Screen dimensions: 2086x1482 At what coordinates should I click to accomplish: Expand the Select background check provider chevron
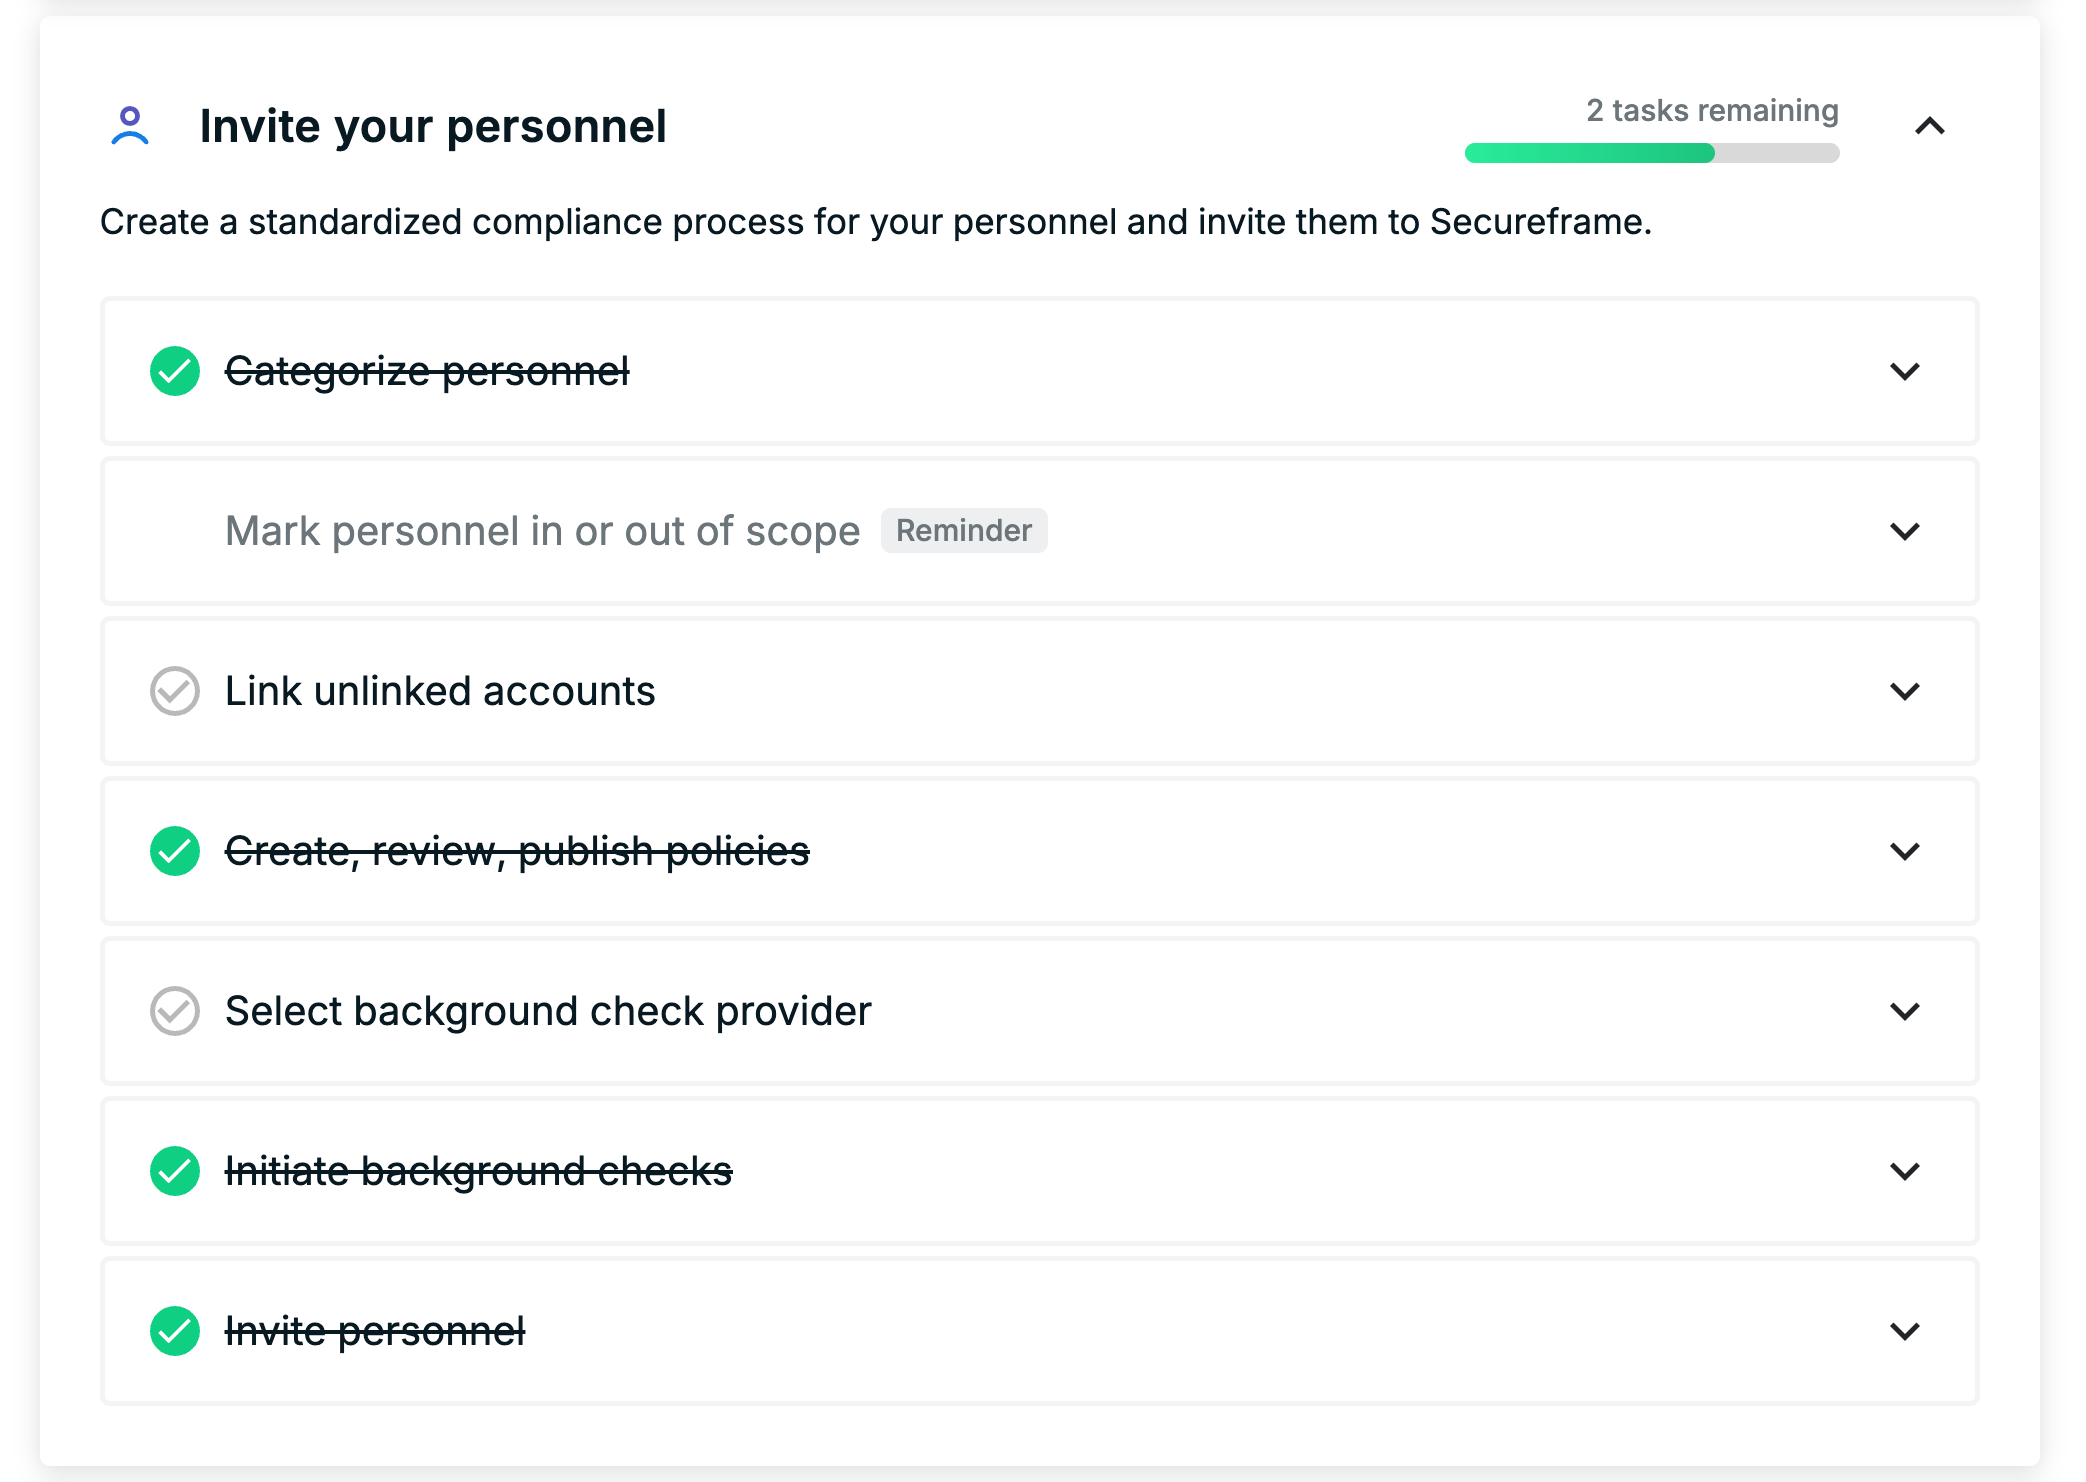tap(1905, 1011)
